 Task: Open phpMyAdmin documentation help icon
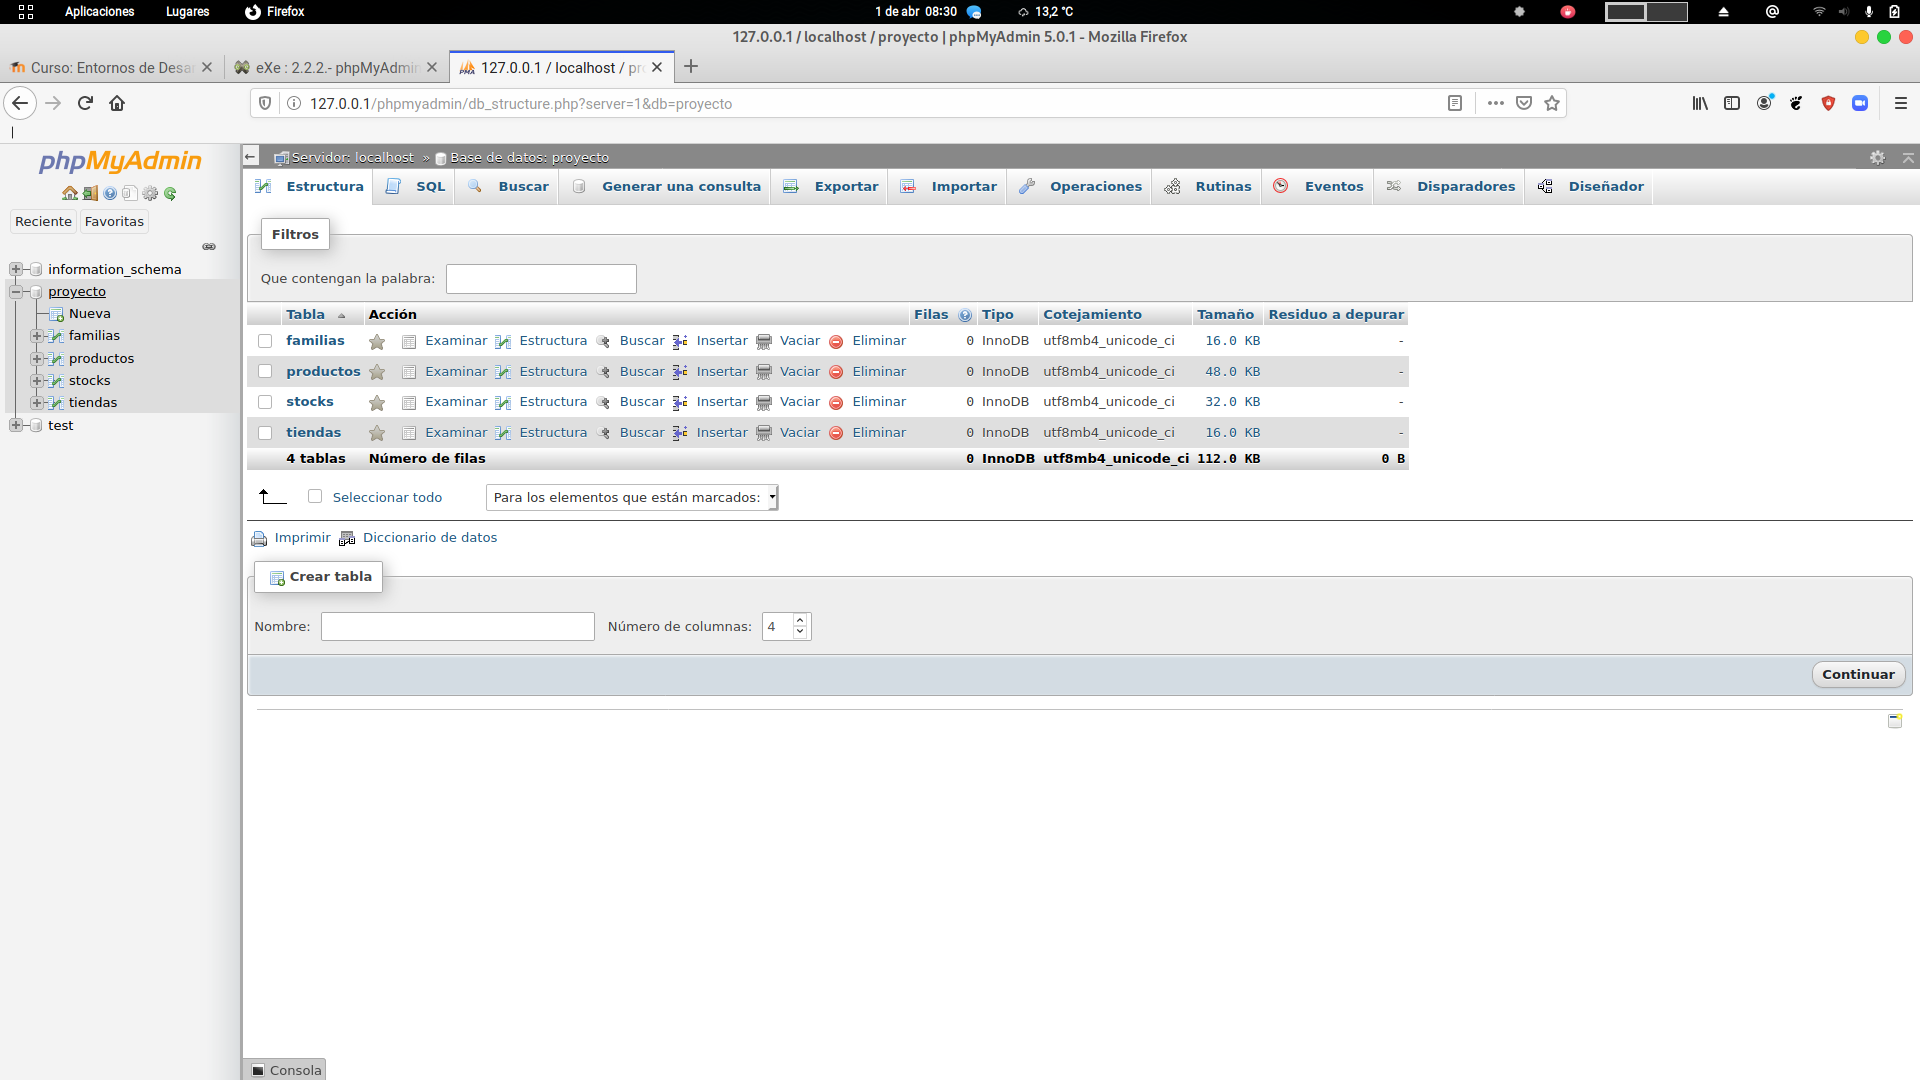click(x=110, y=194)
